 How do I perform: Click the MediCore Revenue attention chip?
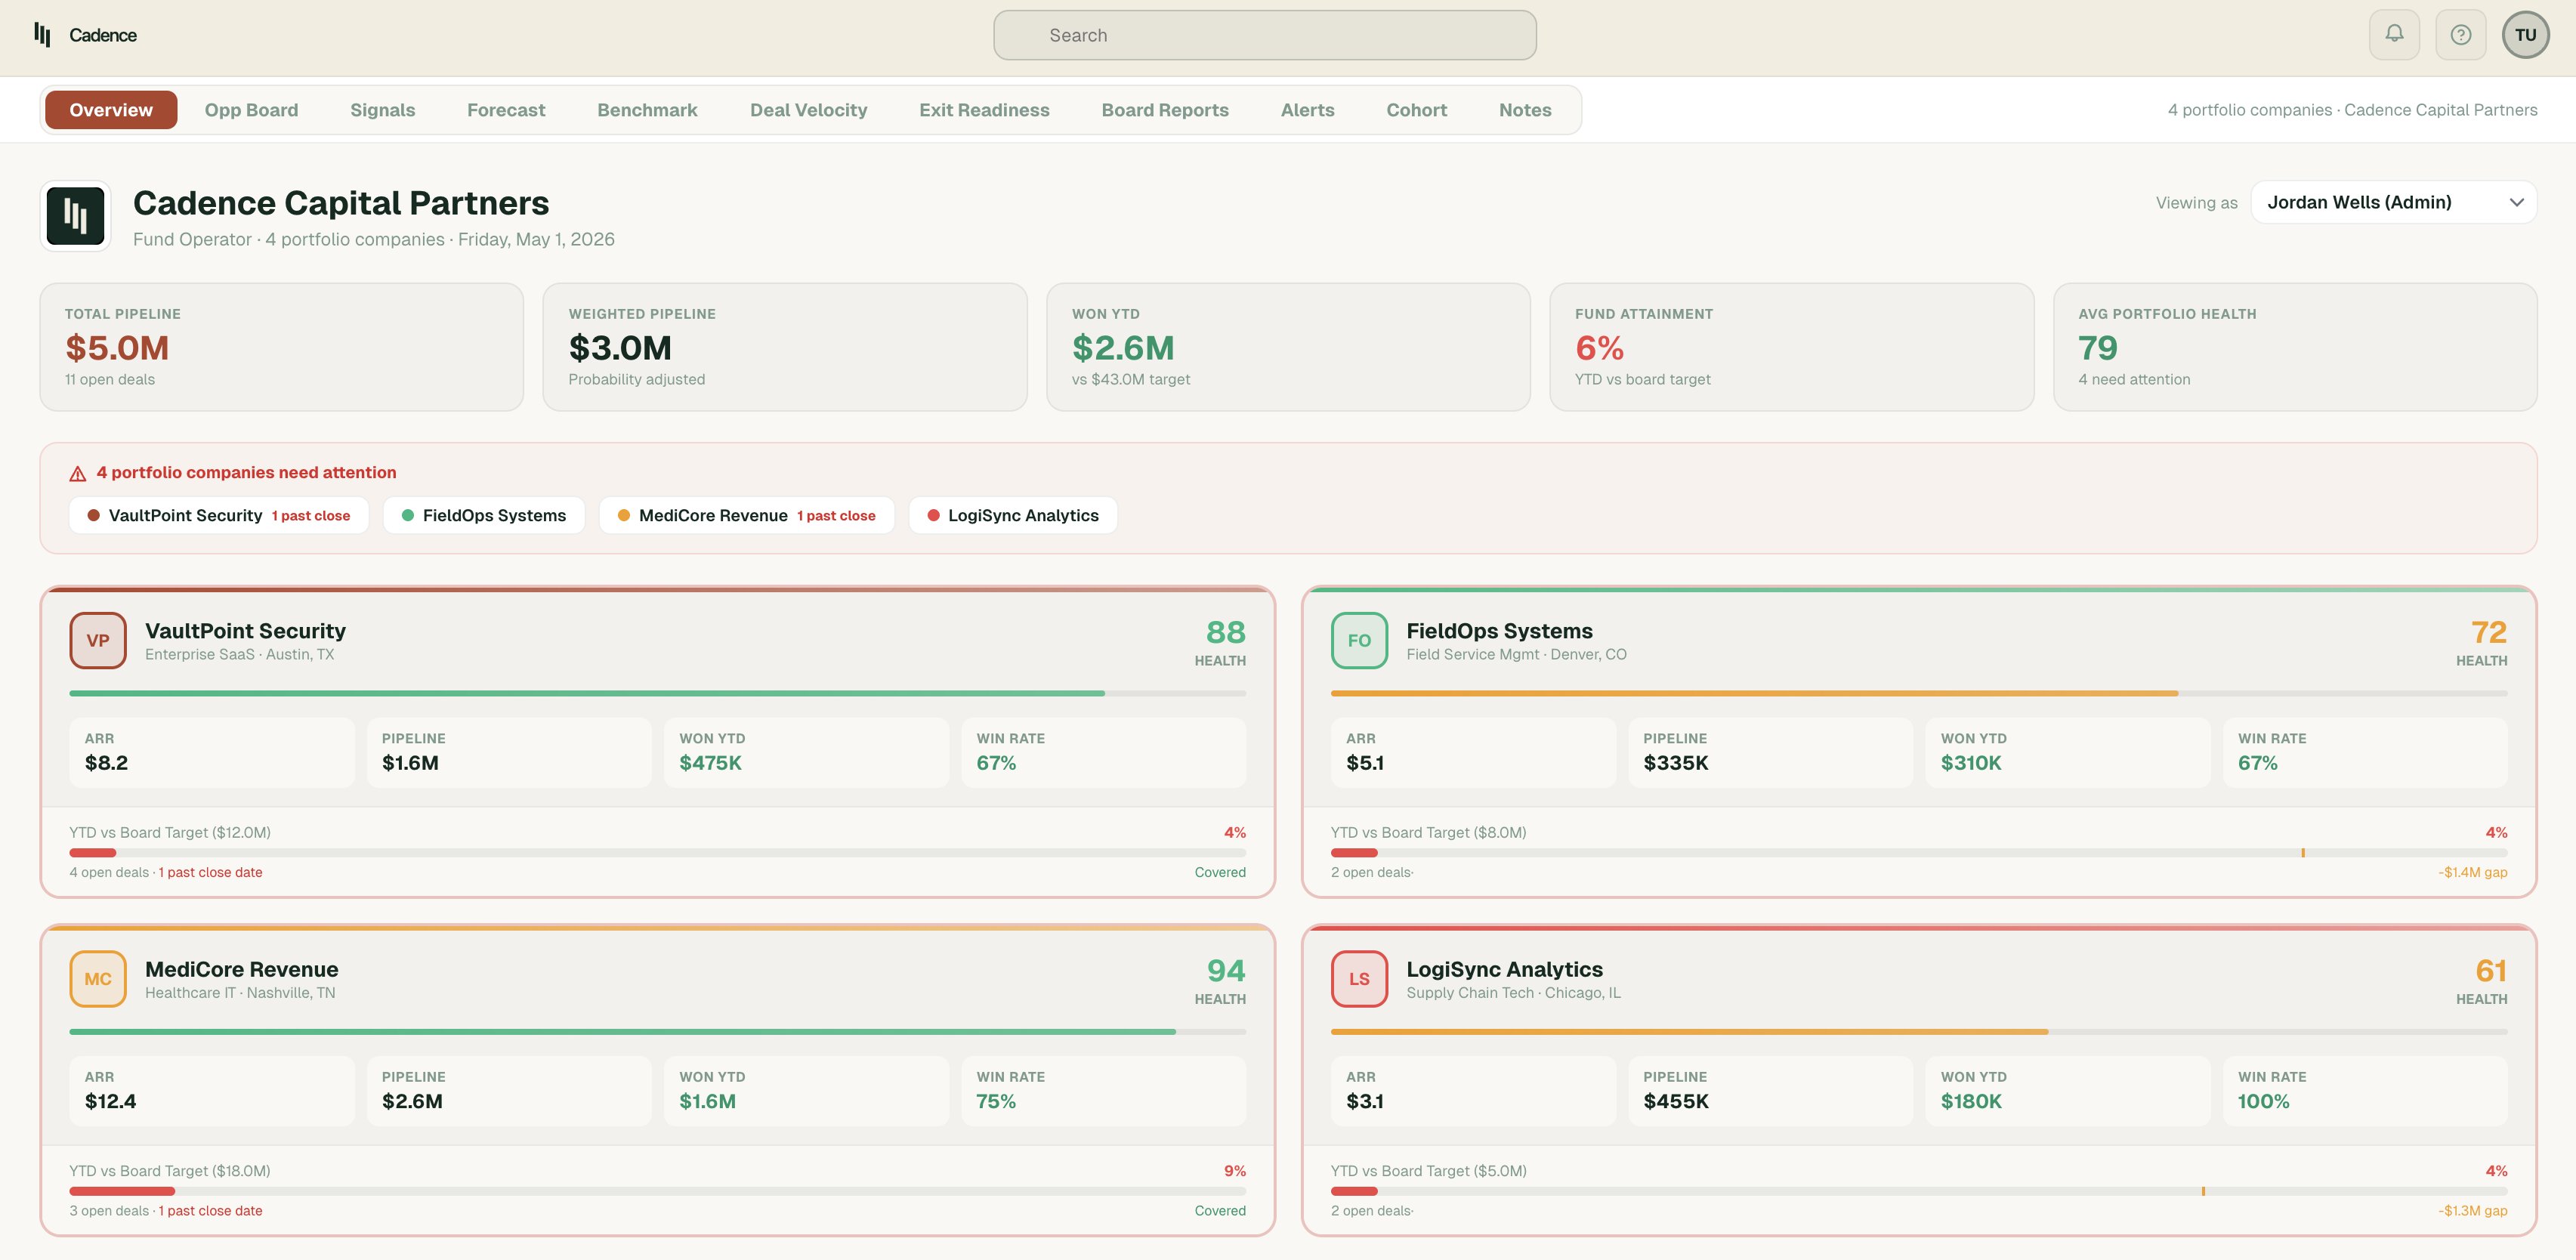[x=747, y=515]
